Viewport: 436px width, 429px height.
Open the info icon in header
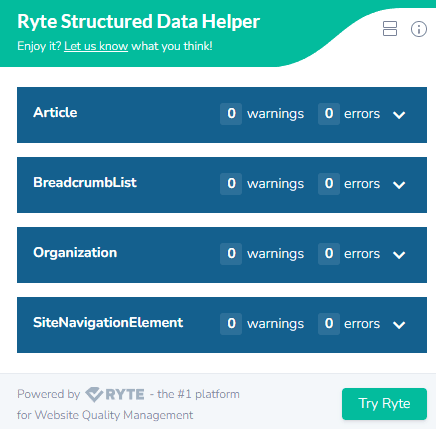pyautogui.click(x=419, y=29)
